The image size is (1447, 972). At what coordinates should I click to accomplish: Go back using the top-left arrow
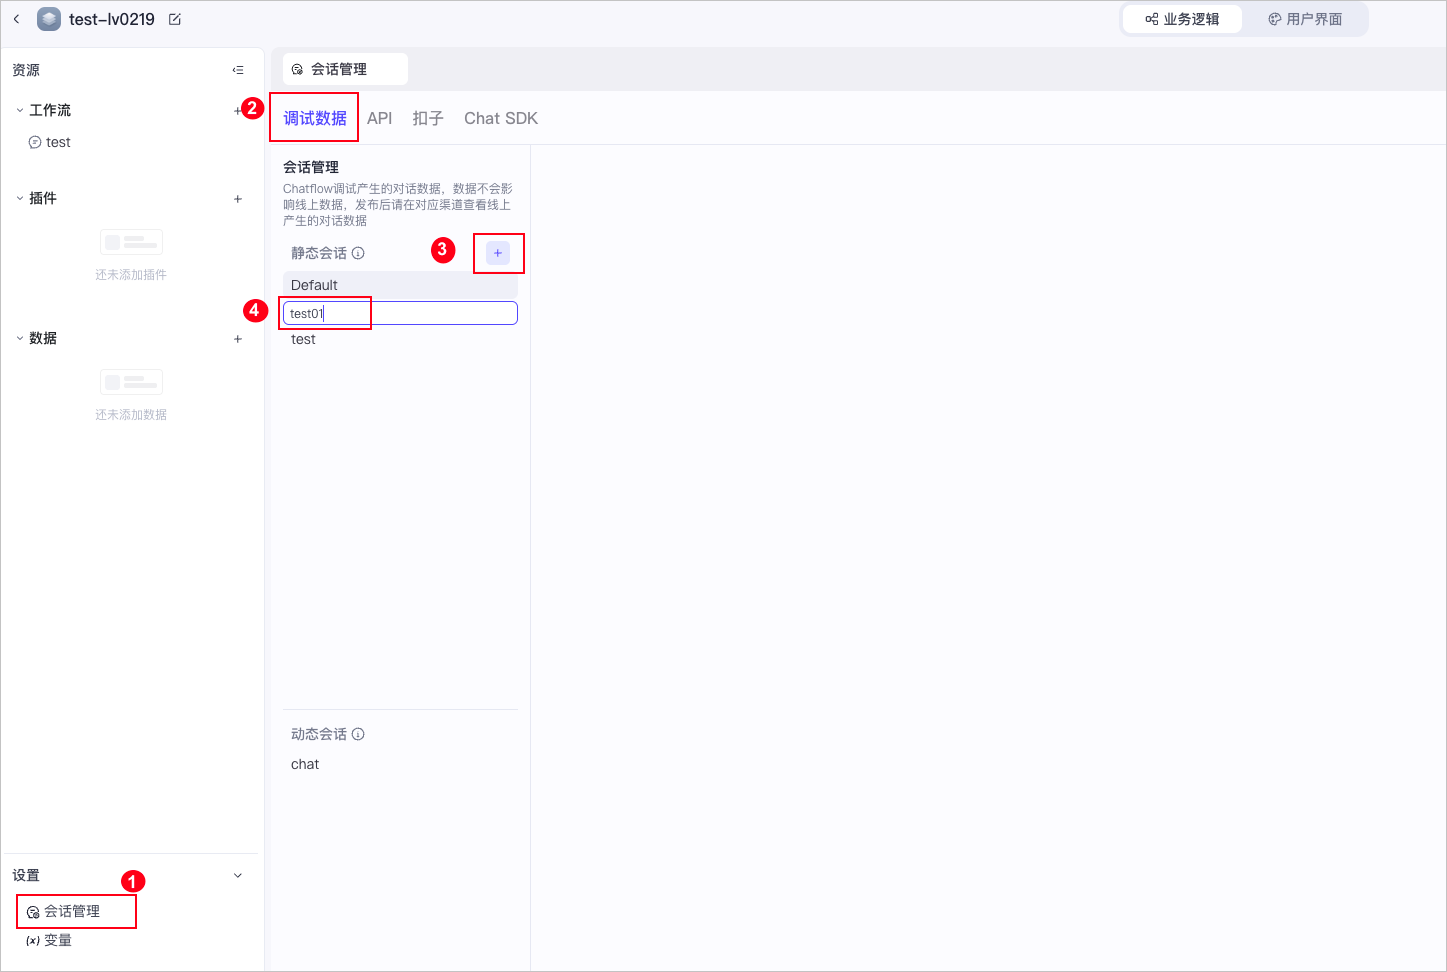[x=17, y=19]
